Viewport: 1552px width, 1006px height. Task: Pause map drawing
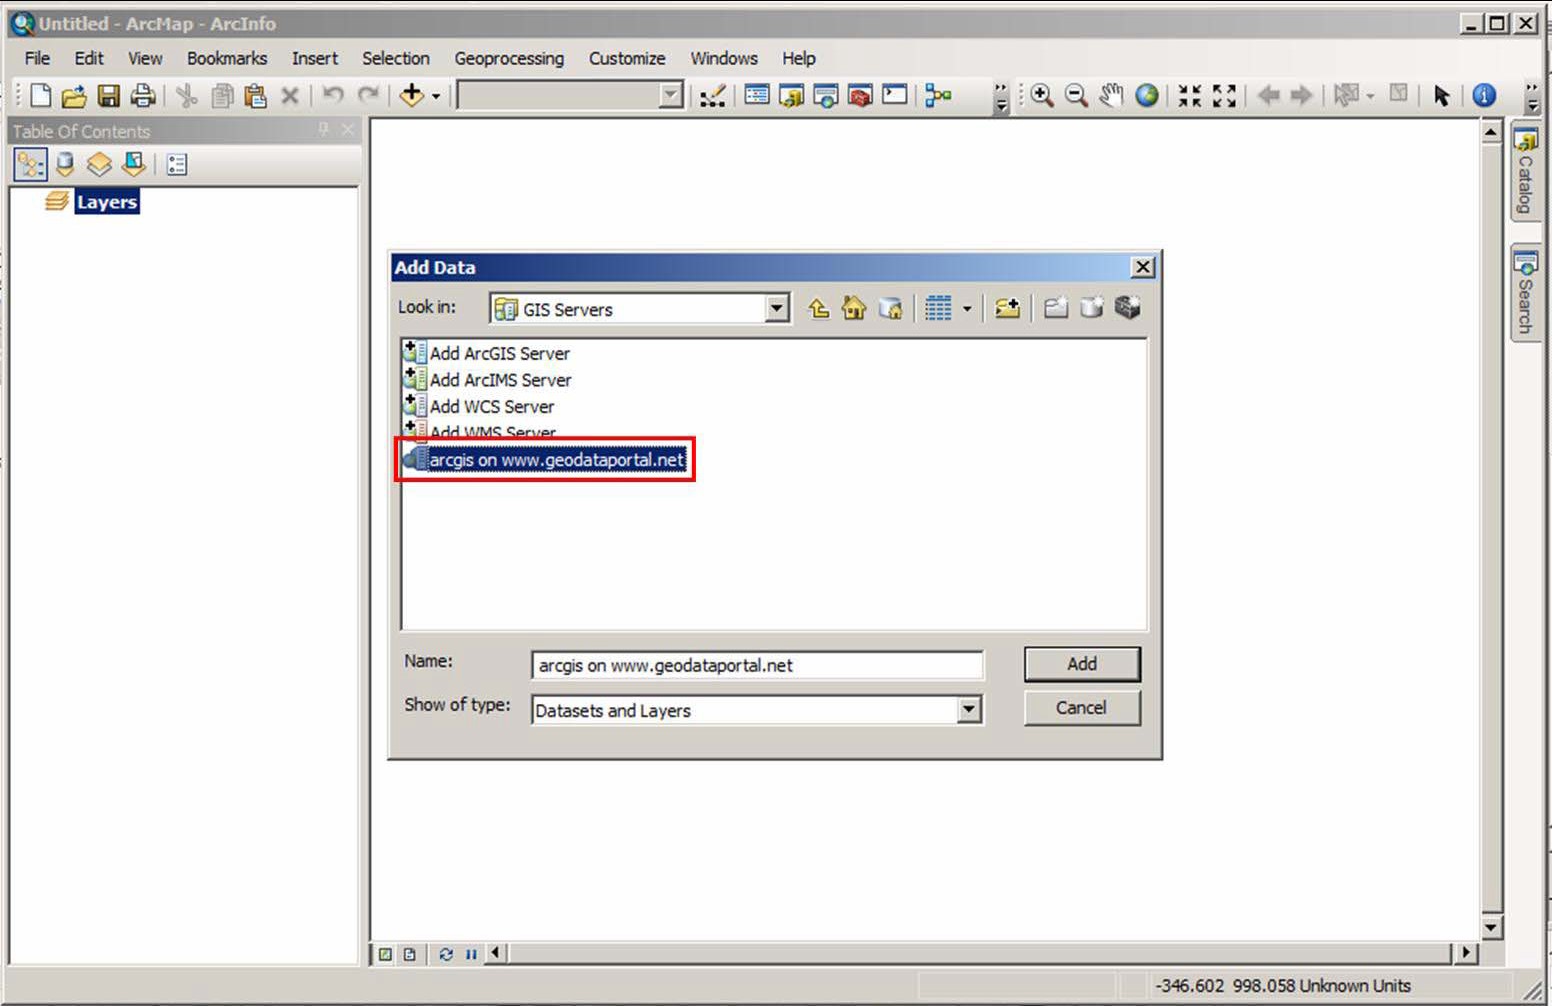coord(470,954)
